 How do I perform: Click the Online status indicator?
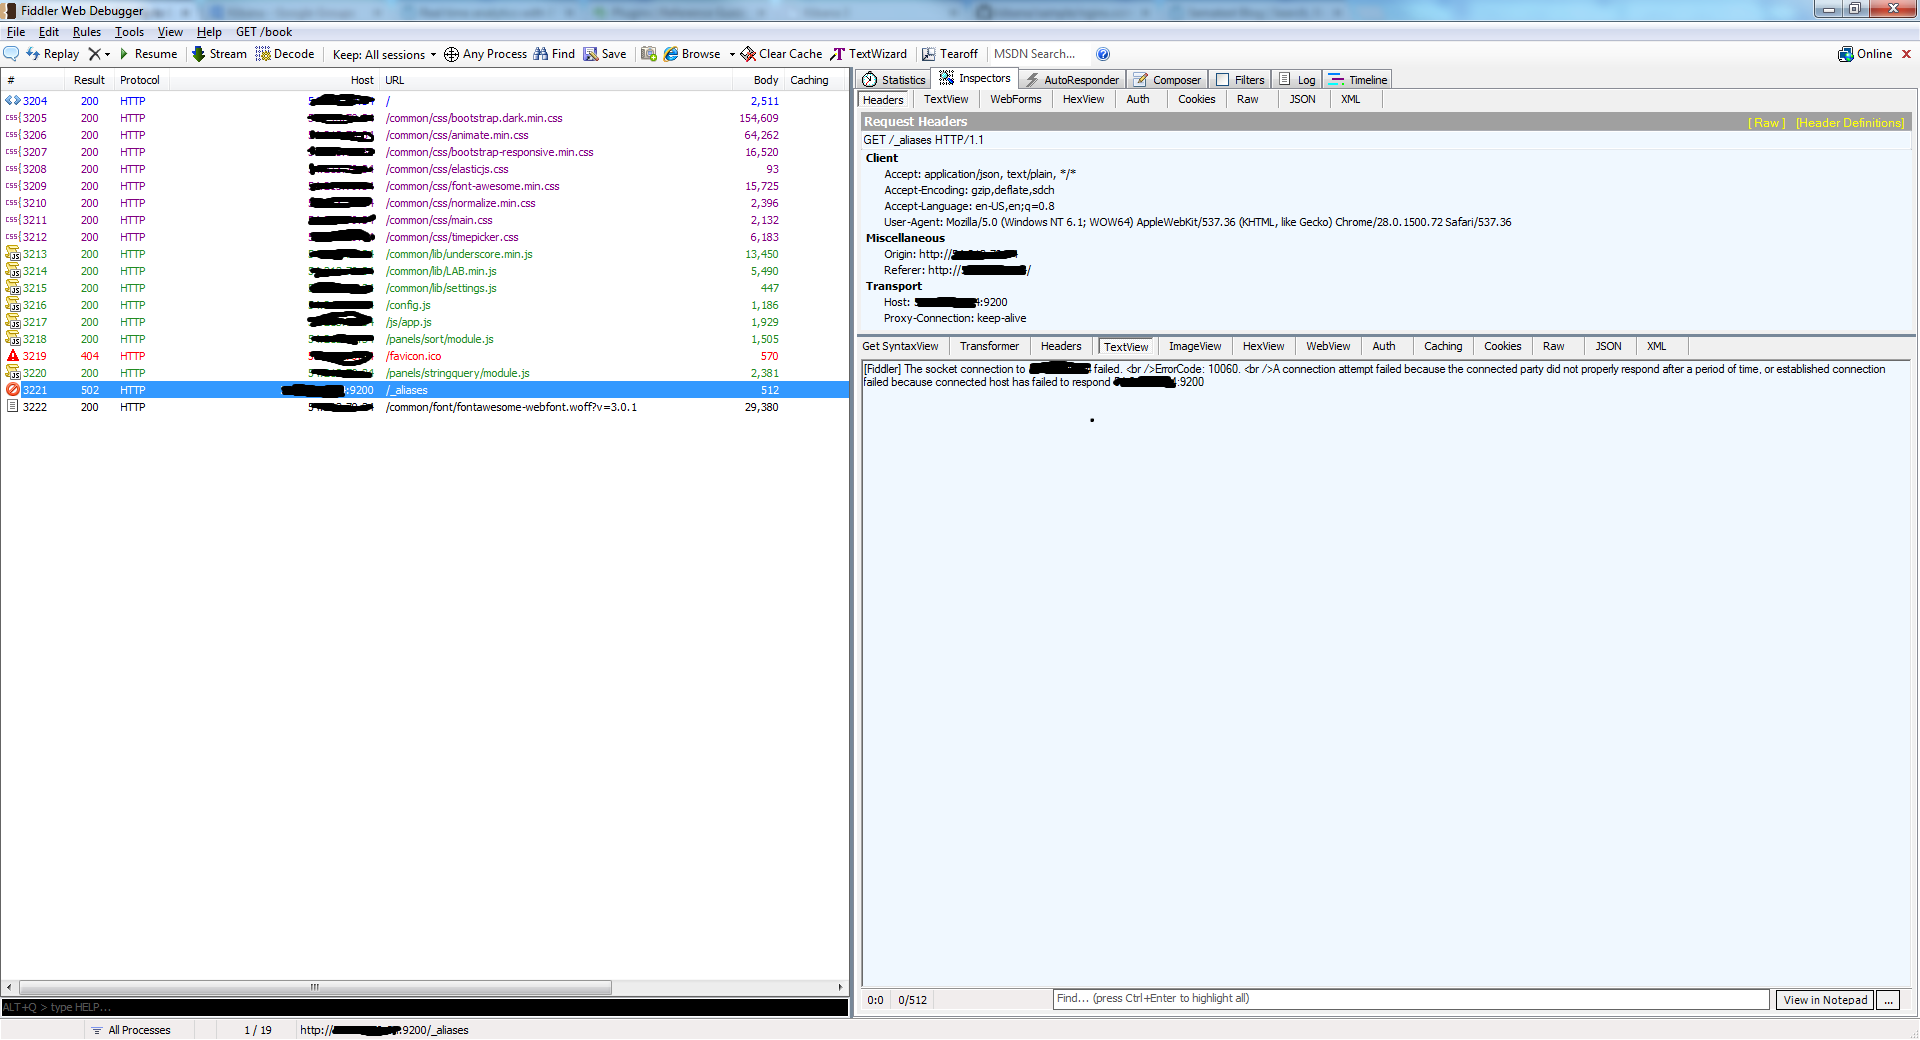1865,54
